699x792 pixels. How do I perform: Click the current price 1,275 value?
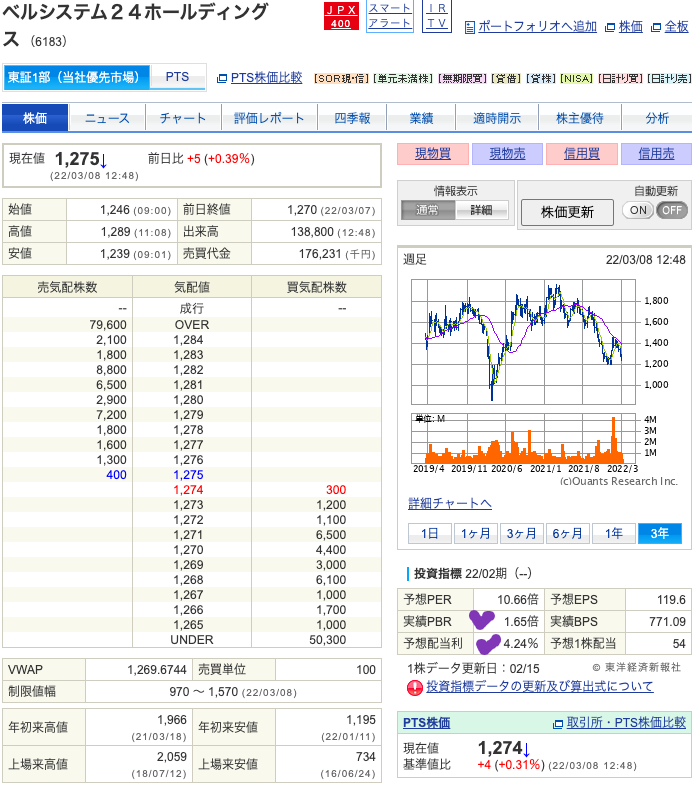[x=77, y=159]
